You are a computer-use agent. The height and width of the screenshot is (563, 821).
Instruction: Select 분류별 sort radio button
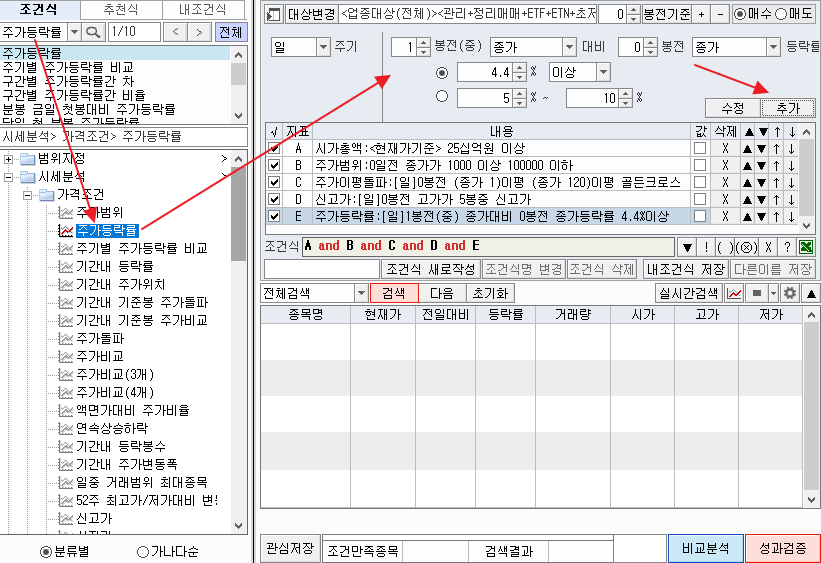point(46,551)
